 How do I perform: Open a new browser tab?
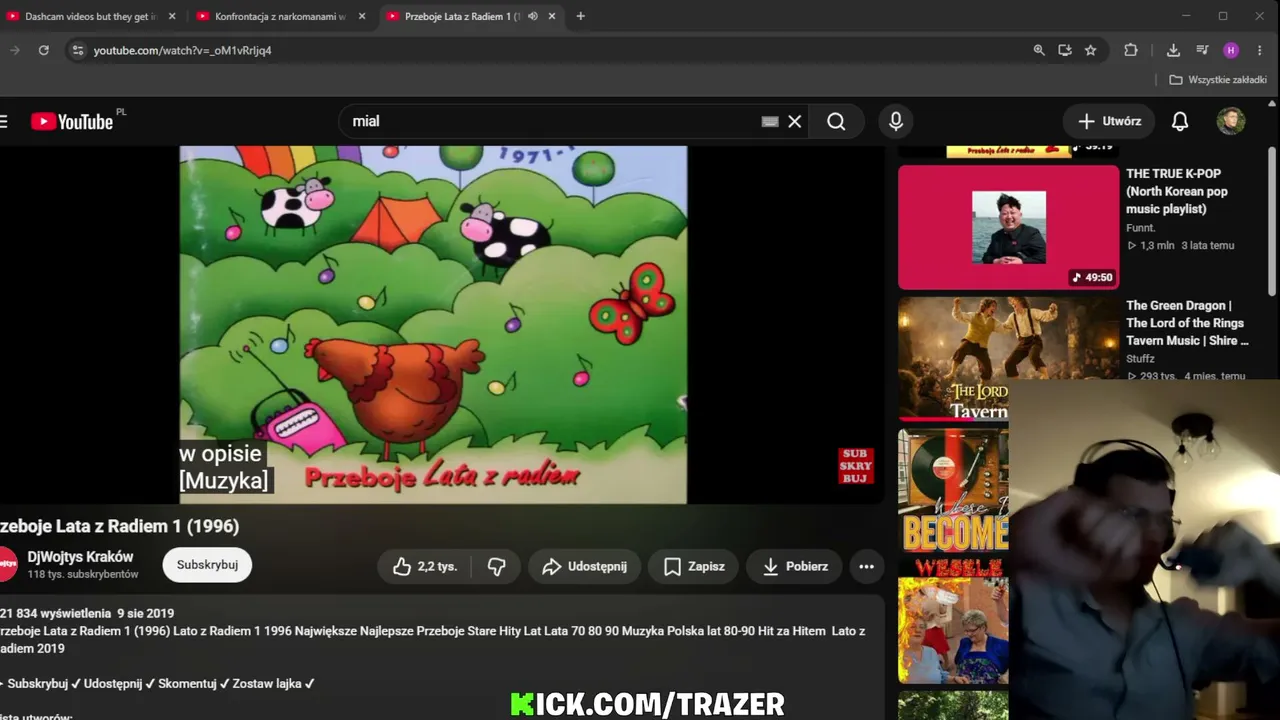point(580,16)
